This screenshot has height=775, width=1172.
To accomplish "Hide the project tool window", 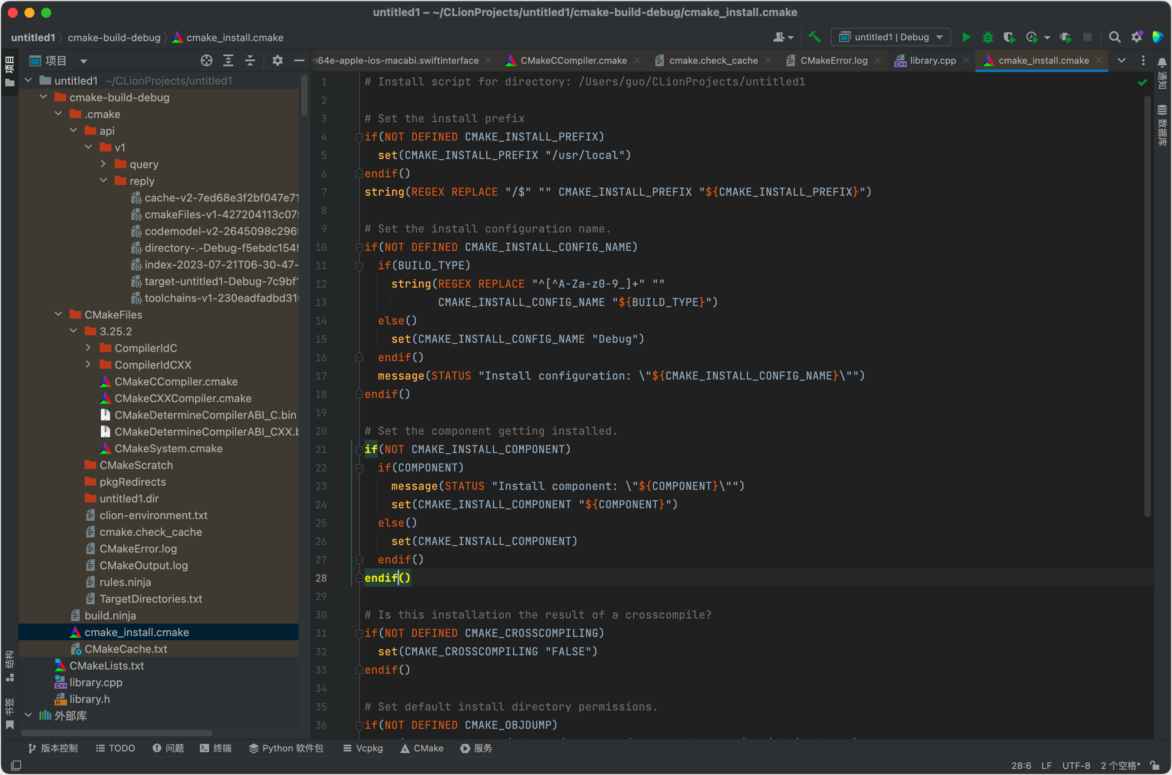I will [x=299, y=61].
